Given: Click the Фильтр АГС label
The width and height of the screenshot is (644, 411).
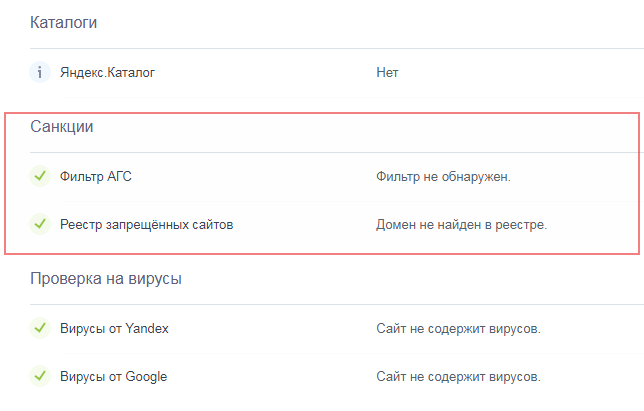Looking at the screenshot, I should coord(96,177).
